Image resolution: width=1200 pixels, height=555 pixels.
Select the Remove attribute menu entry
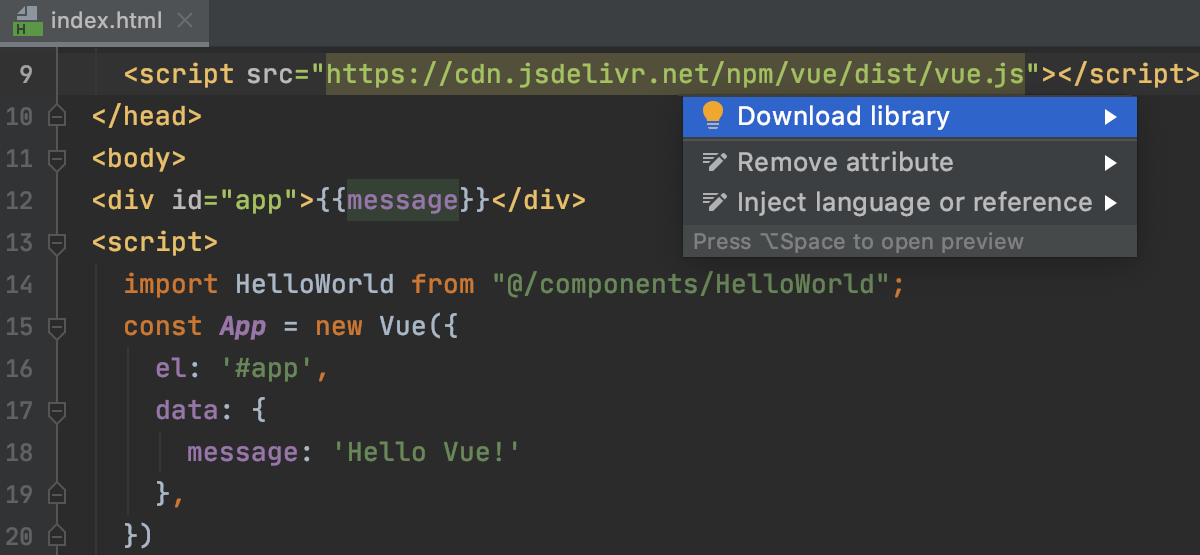pos(845,162)
